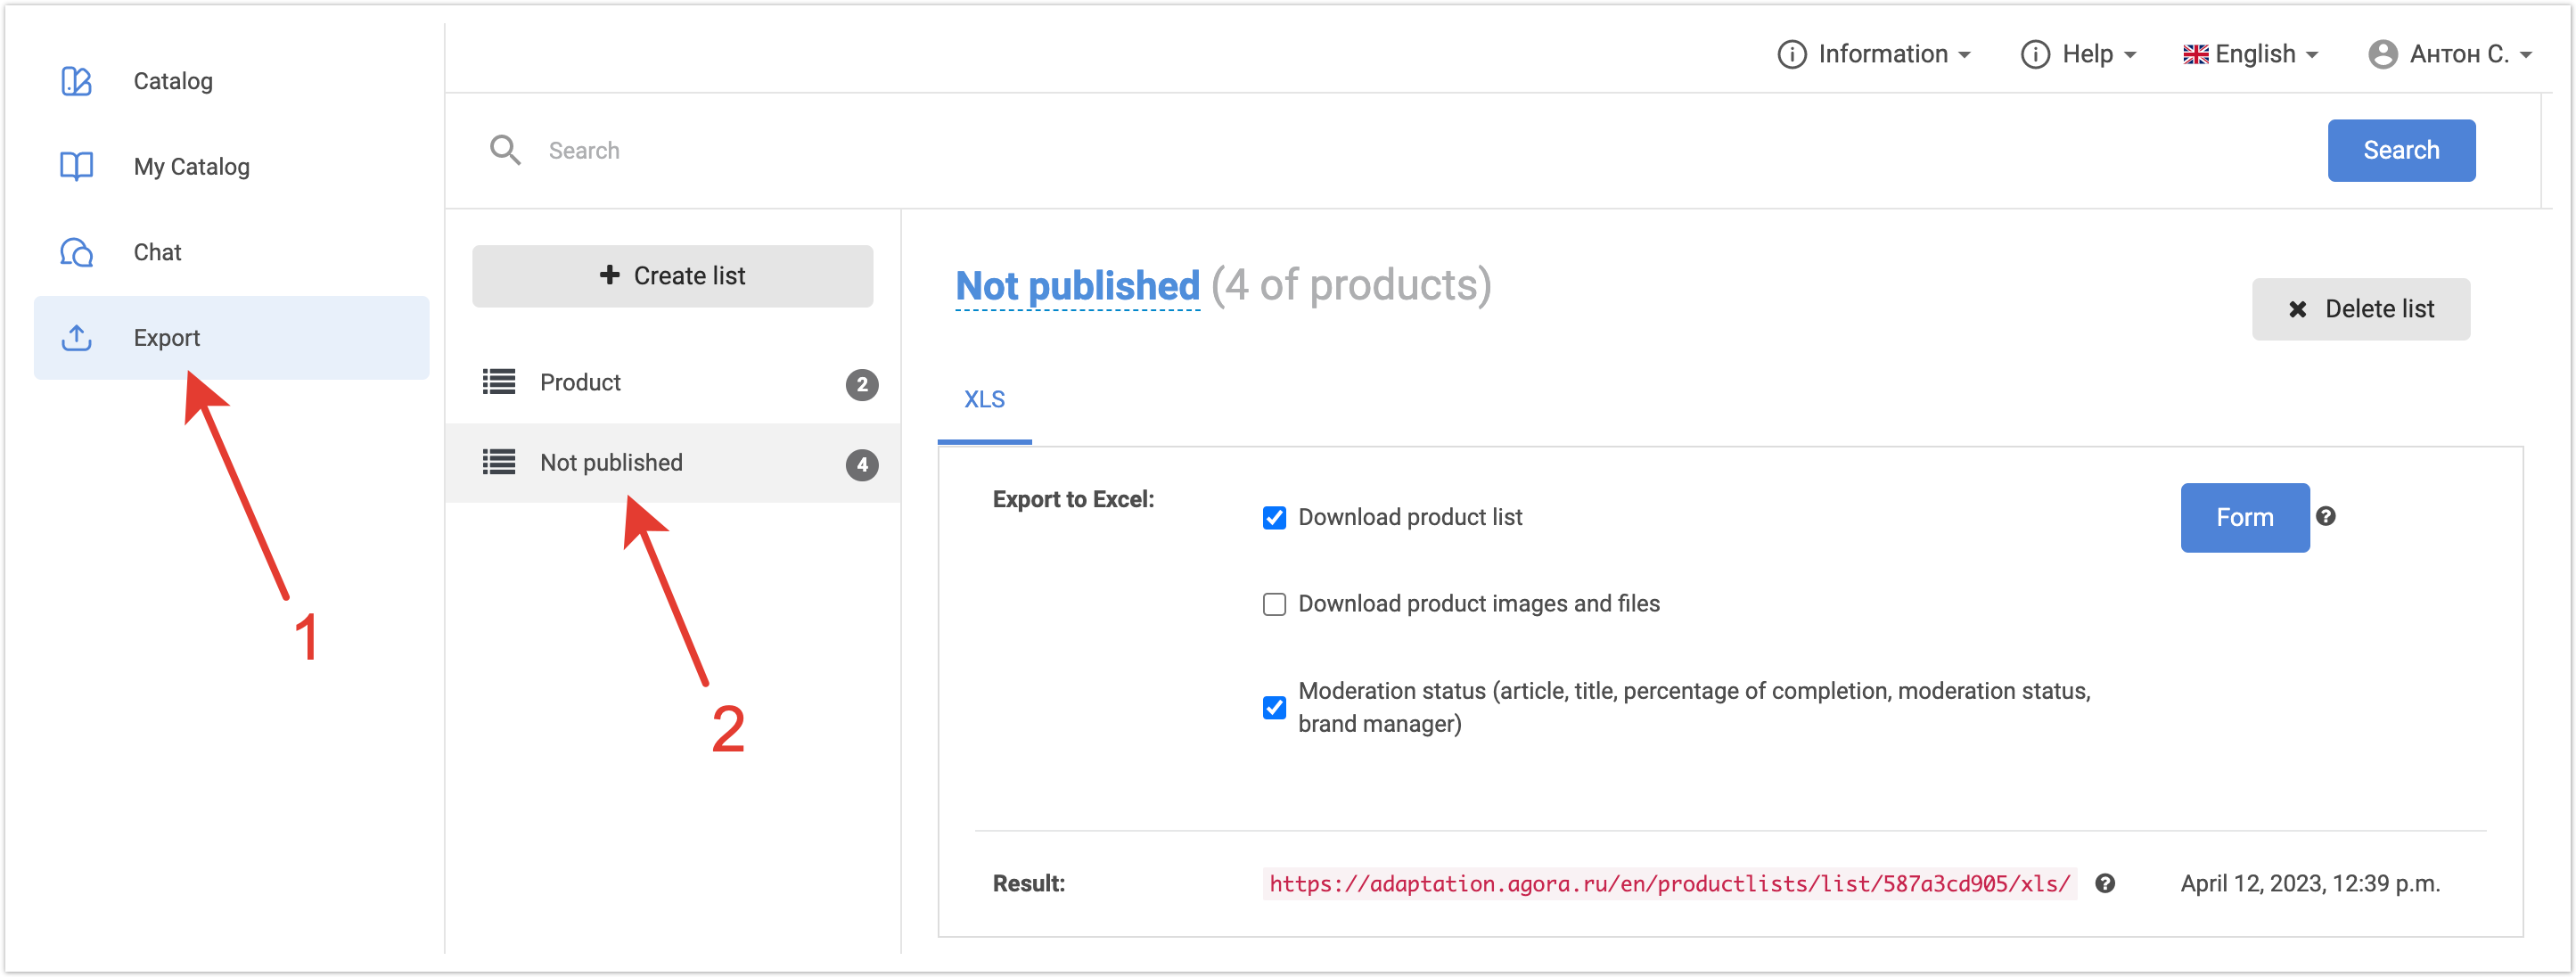Click the question icon next to result URL
The width and height of the screenshot is (2576, 977).
point(2104,883)
